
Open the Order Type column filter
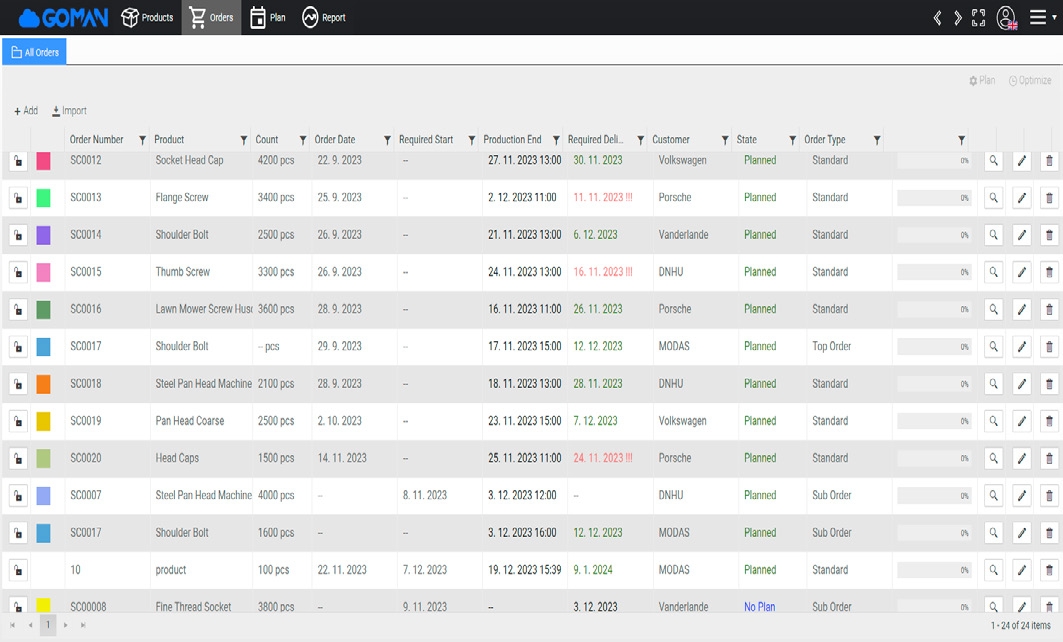[877, 140]
